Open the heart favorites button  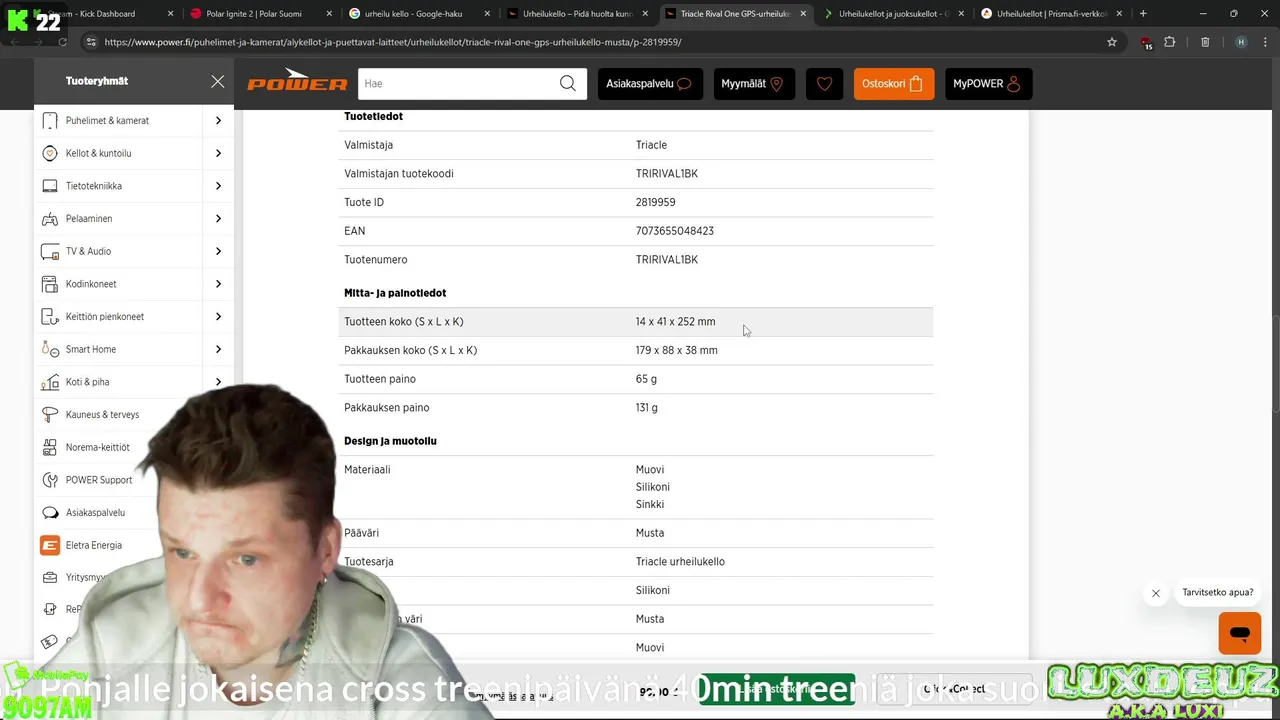(824, 84)
